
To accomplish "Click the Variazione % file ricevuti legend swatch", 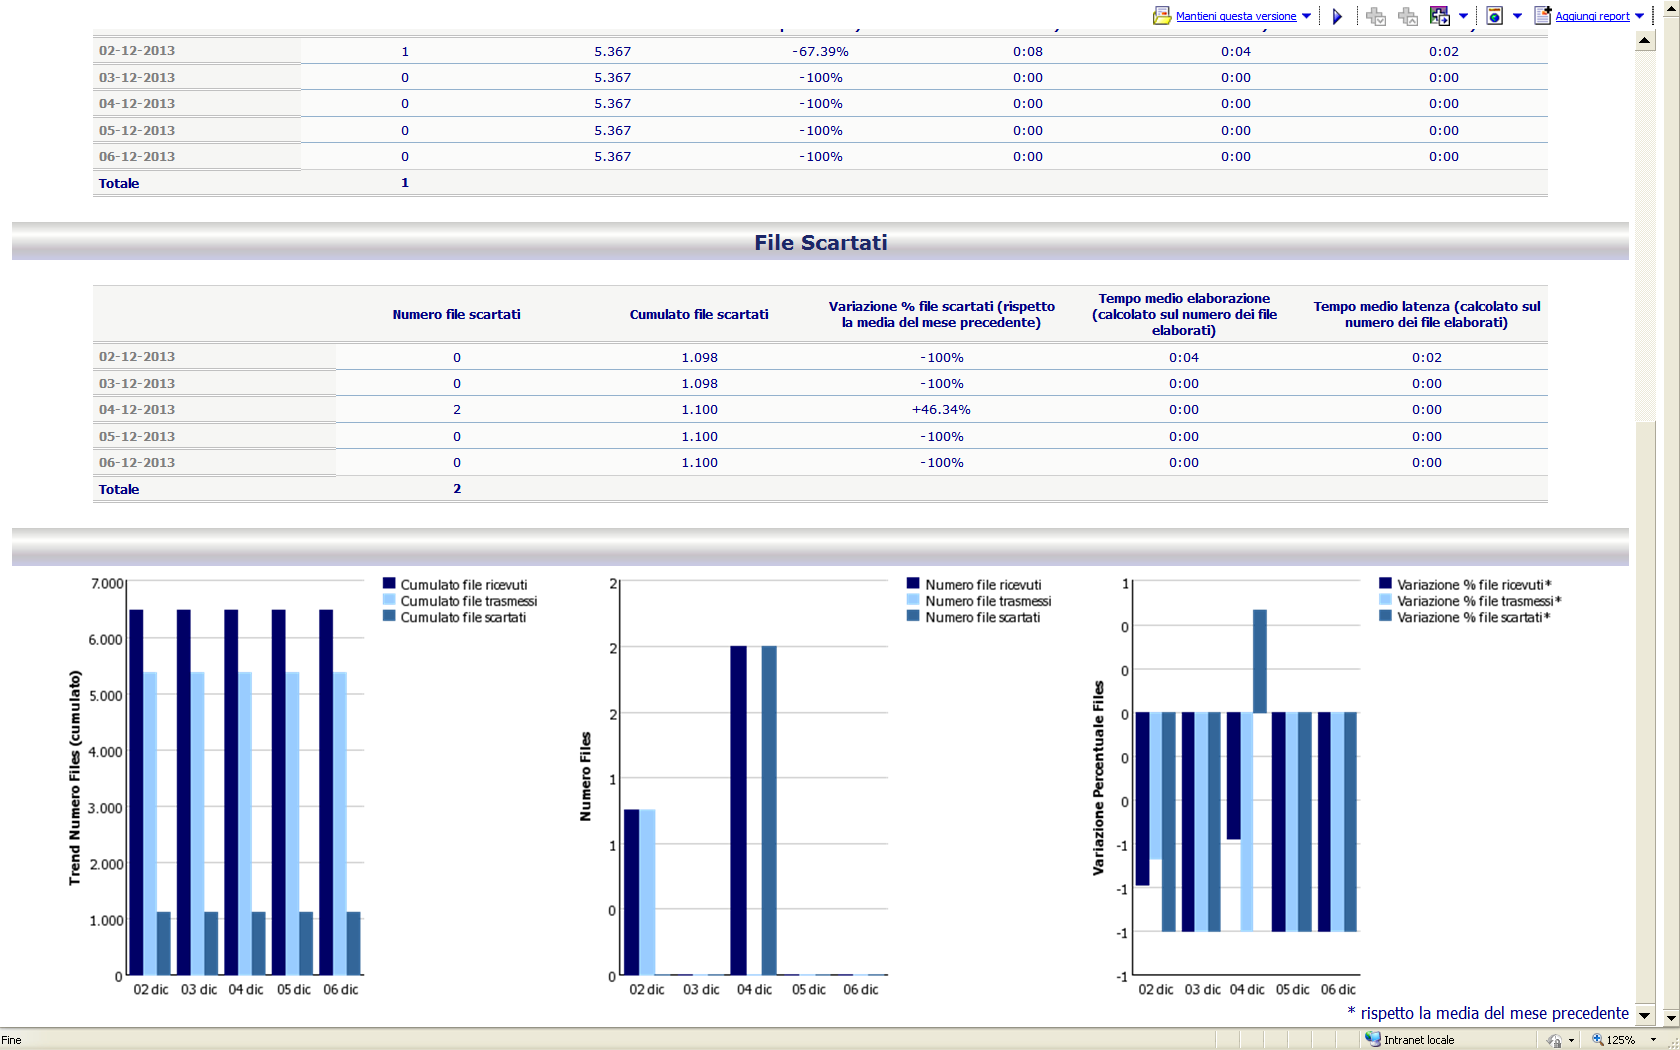I will (1385, 584).
